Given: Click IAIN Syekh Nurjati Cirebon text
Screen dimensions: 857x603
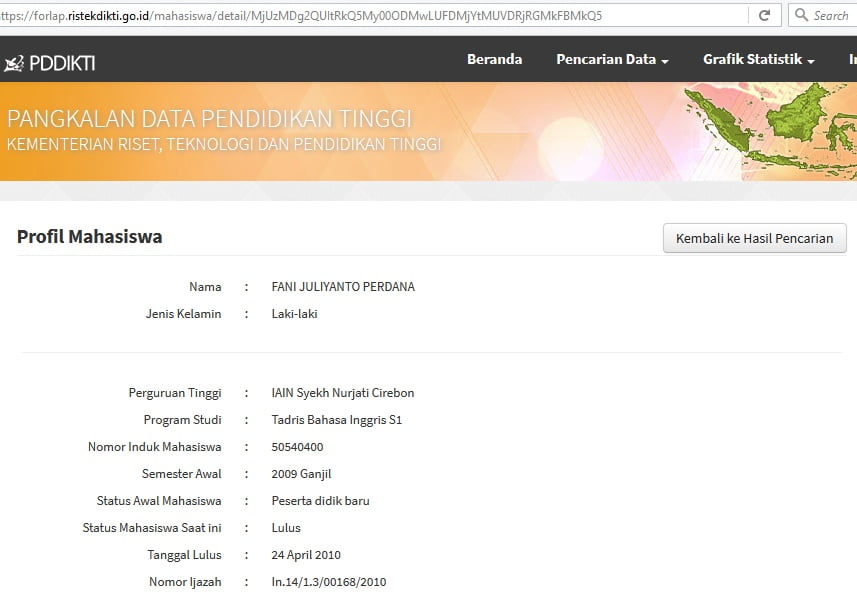Looking at the screenshot, I should coord(343,393).
